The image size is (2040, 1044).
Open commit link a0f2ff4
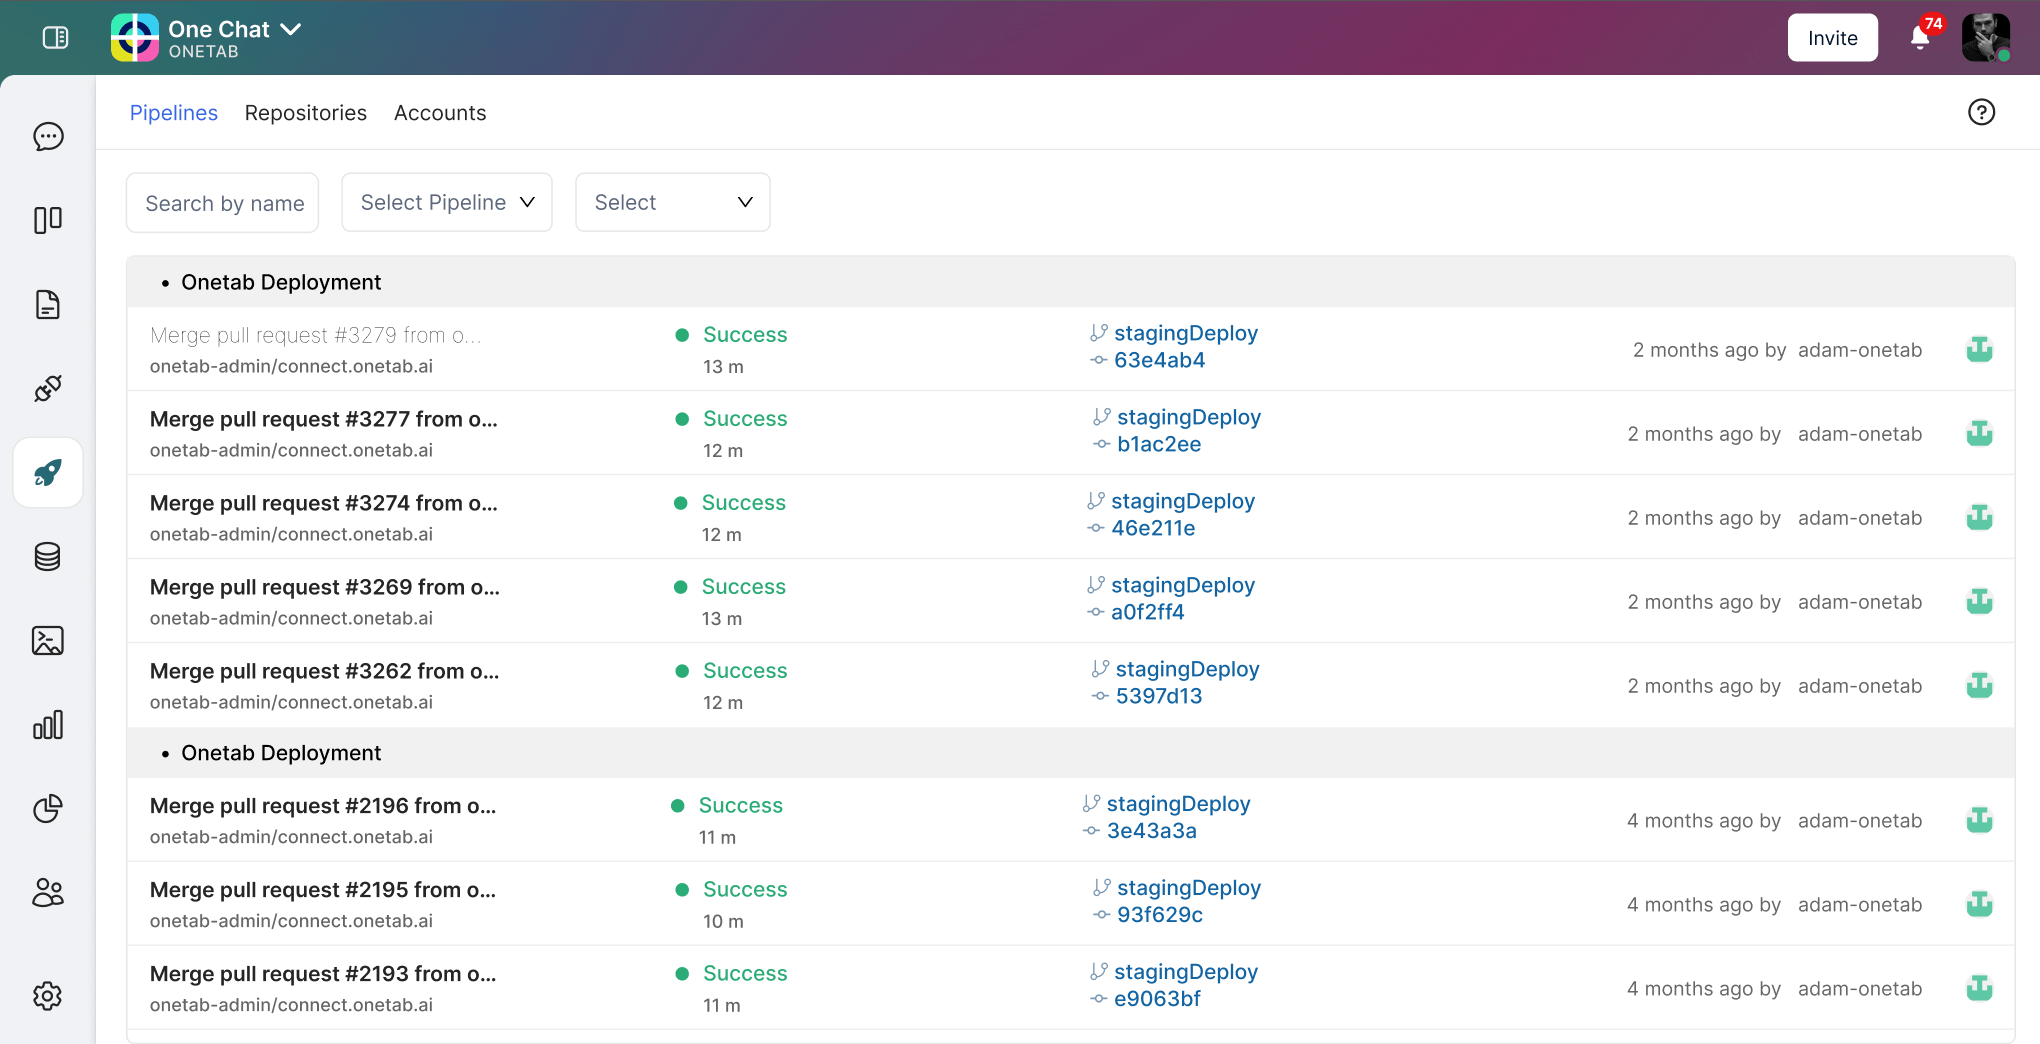click(1148, 612)
